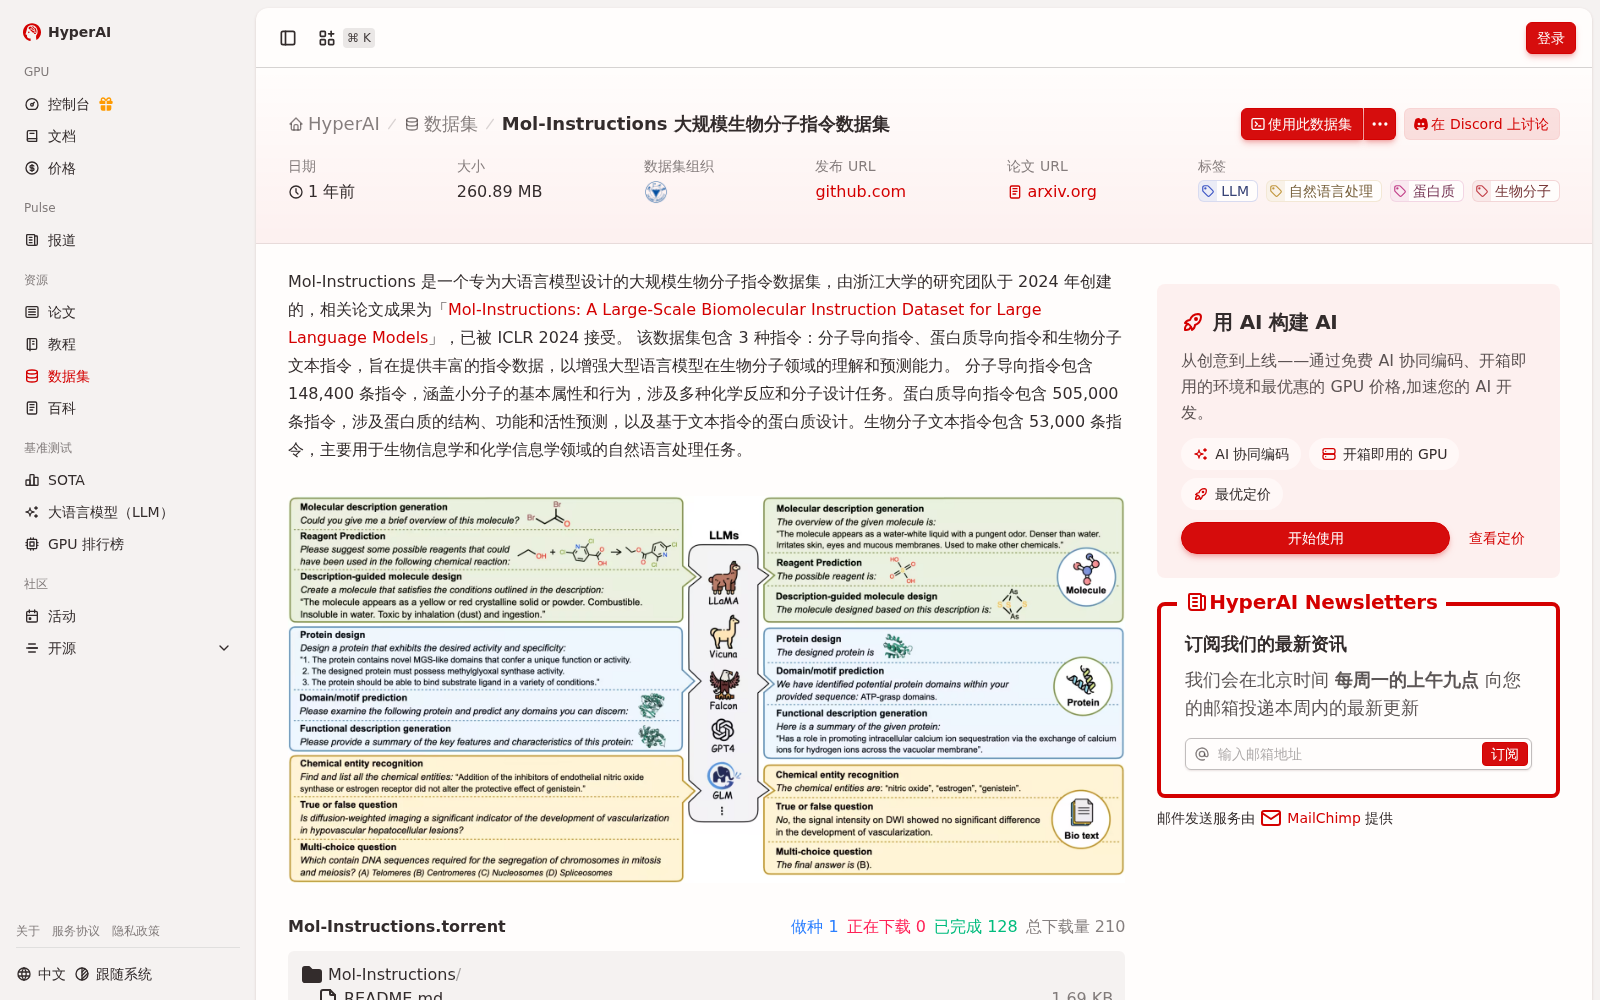Click the rocket icon beside 用 AI 构建 AI
Viewport: 1600px width, 1000px height.
tap(1192, 322)
